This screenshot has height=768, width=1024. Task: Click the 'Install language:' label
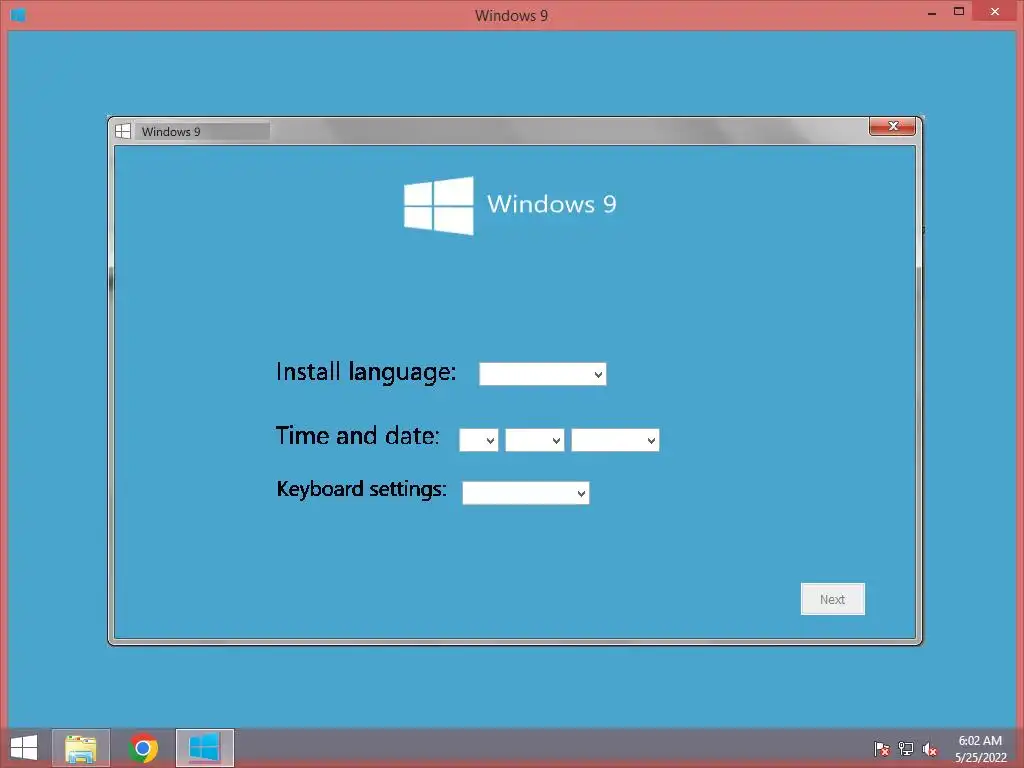point(366,372)
